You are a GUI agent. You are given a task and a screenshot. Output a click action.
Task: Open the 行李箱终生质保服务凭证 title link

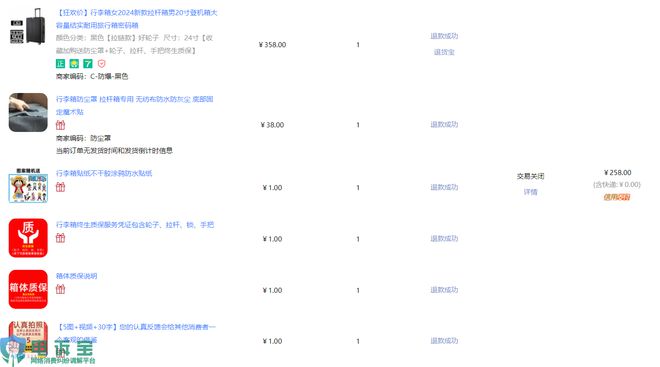(x=135, y=225)
